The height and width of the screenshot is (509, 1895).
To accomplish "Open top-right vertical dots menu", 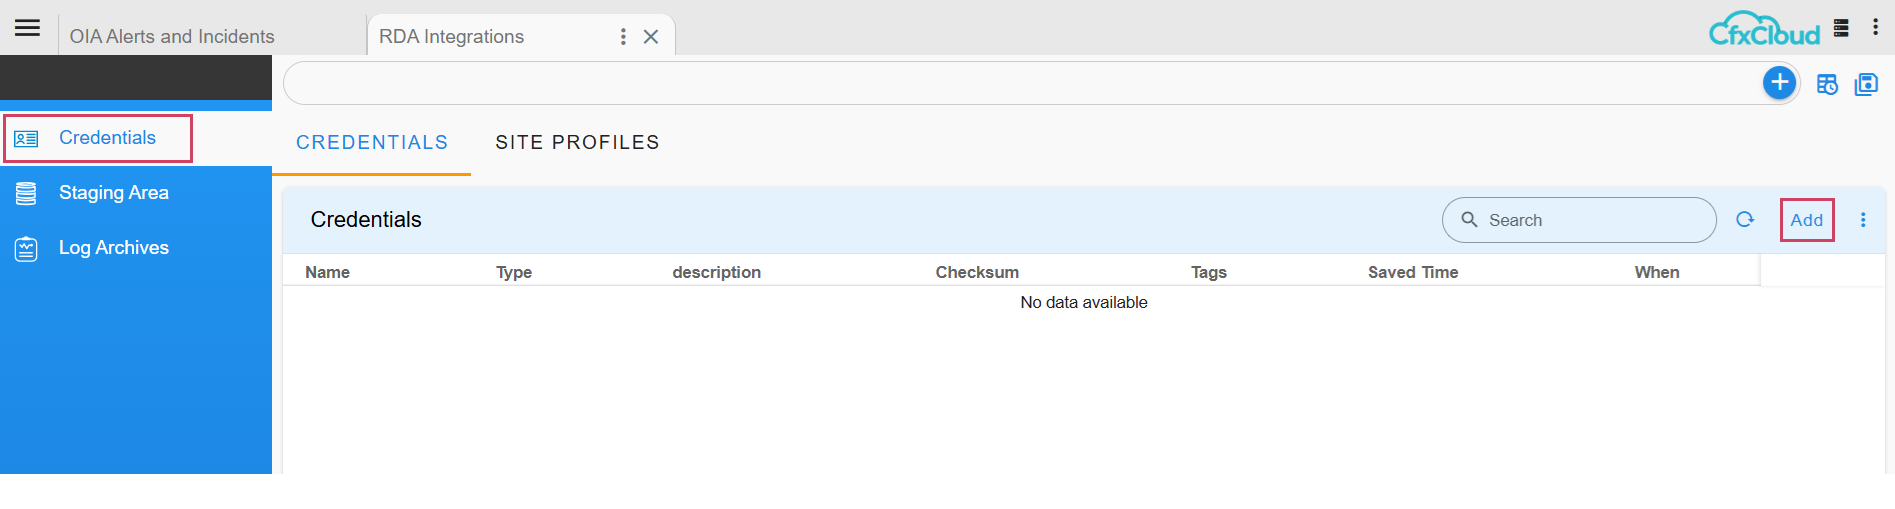I will (x=1875, y=28).
